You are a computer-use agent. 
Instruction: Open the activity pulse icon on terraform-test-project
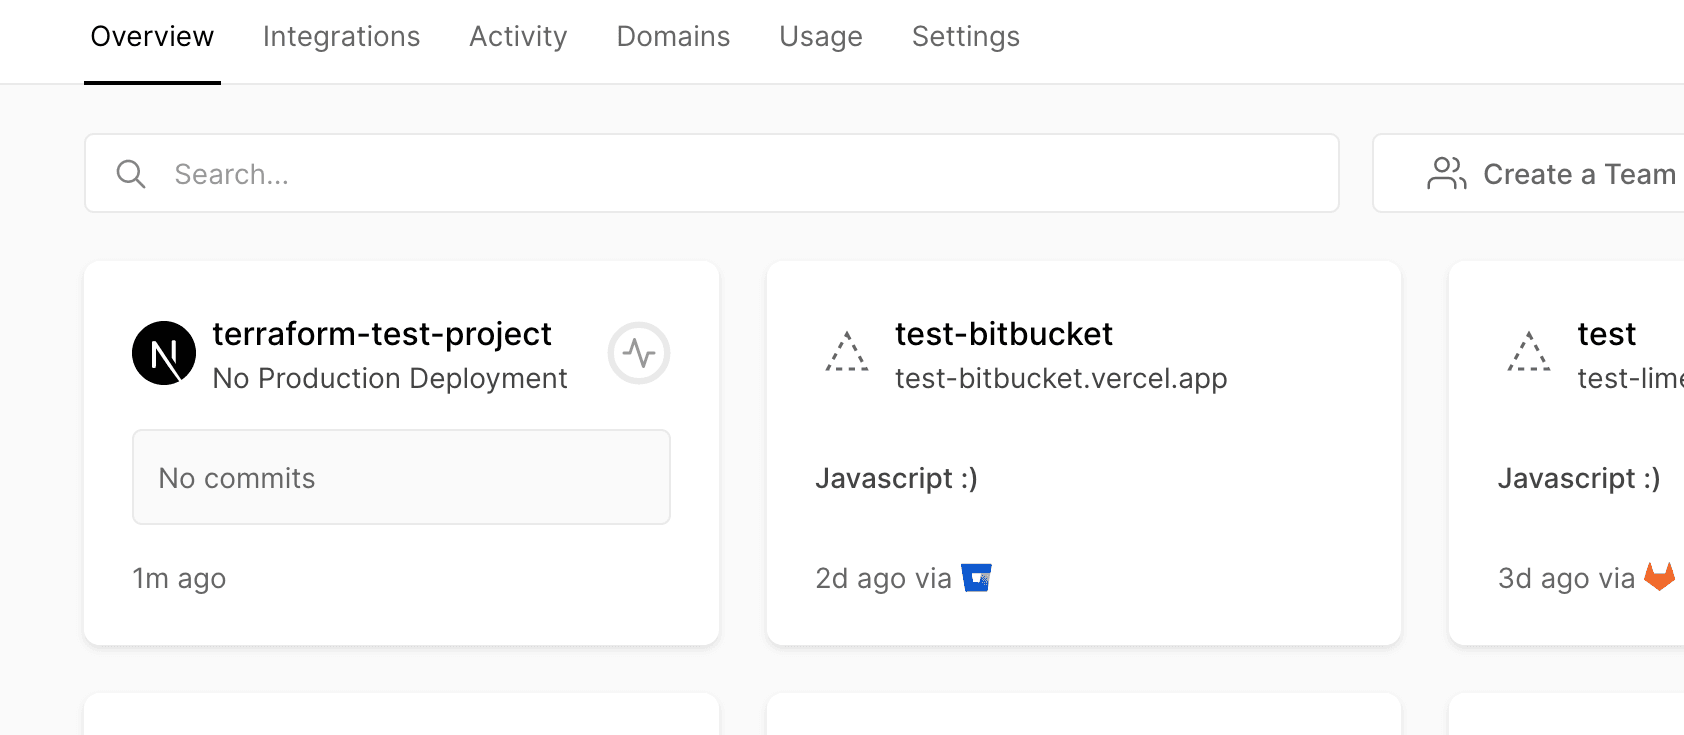click(639, 353)
